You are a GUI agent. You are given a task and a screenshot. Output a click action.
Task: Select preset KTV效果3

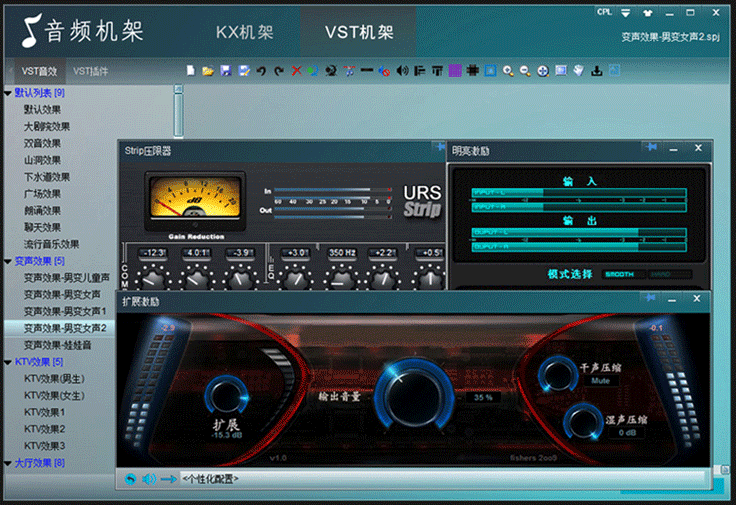(45, 446)
